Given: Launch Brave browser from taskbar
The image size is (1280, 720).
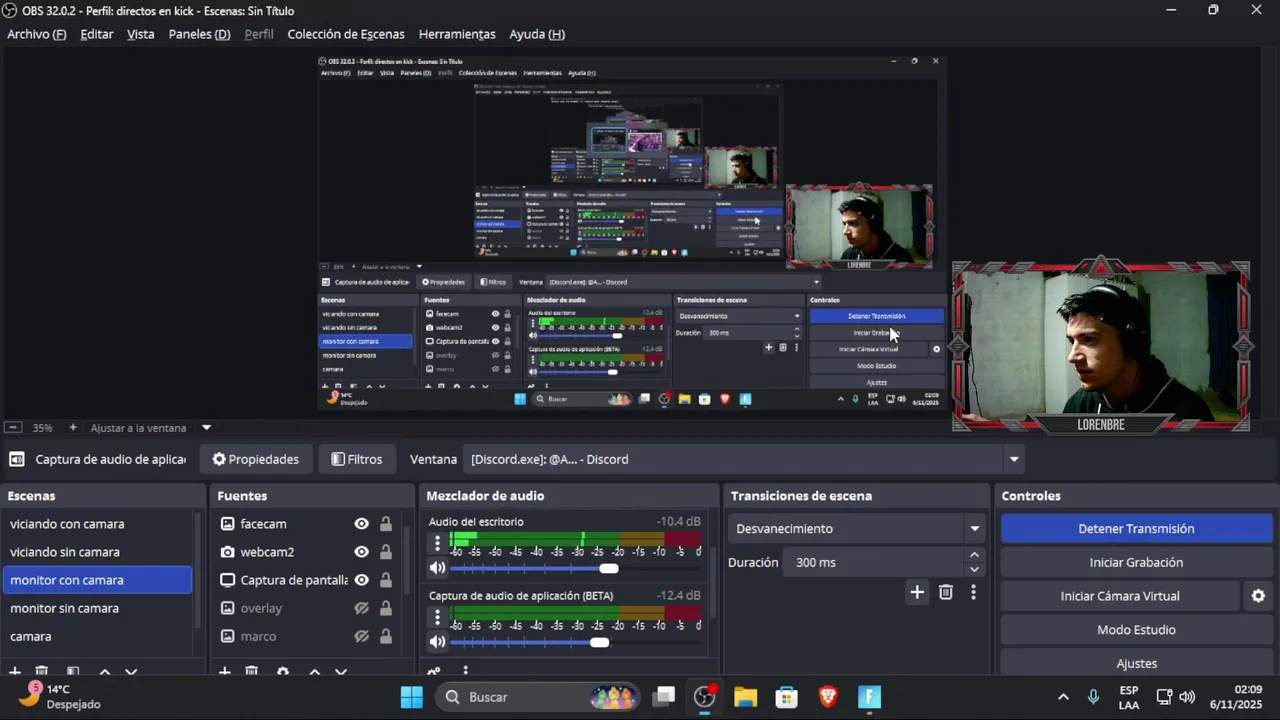Looking at the screenshot, I should [x=828, y=697].
